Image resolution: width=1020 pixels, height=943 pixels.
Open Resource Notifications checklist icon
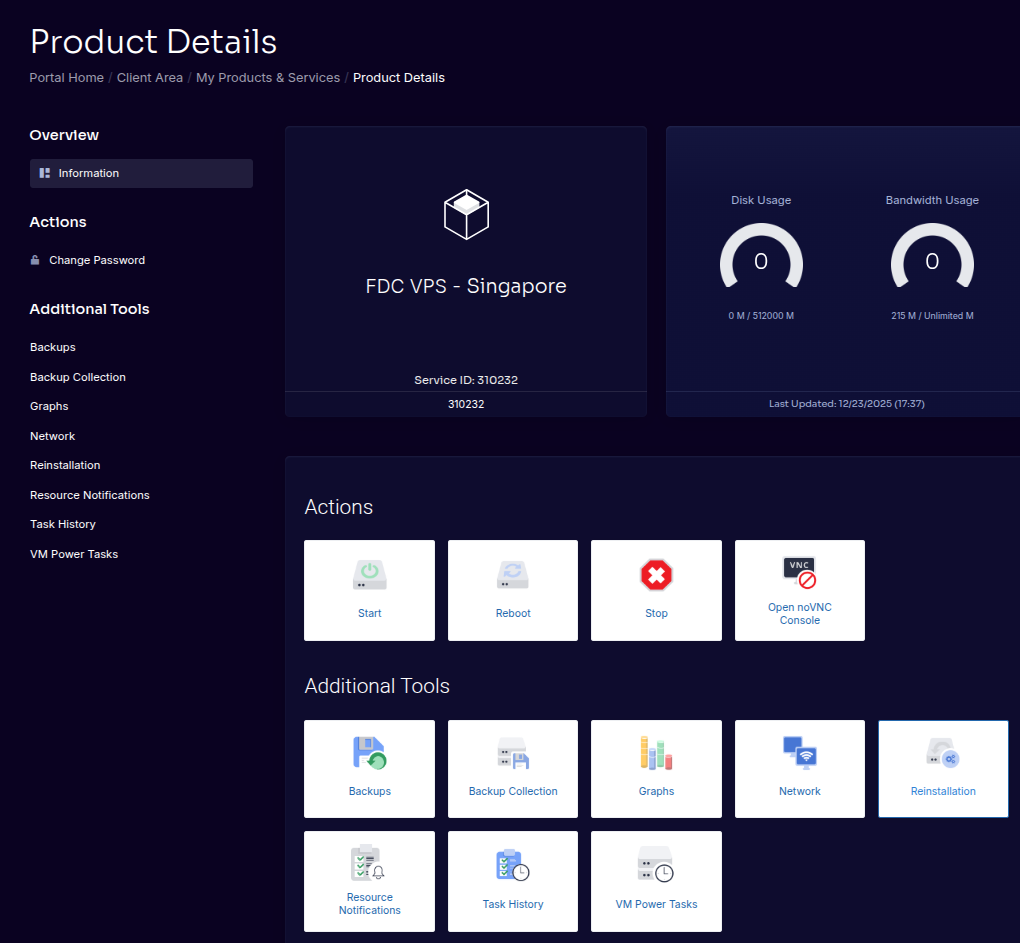[369, 861]
